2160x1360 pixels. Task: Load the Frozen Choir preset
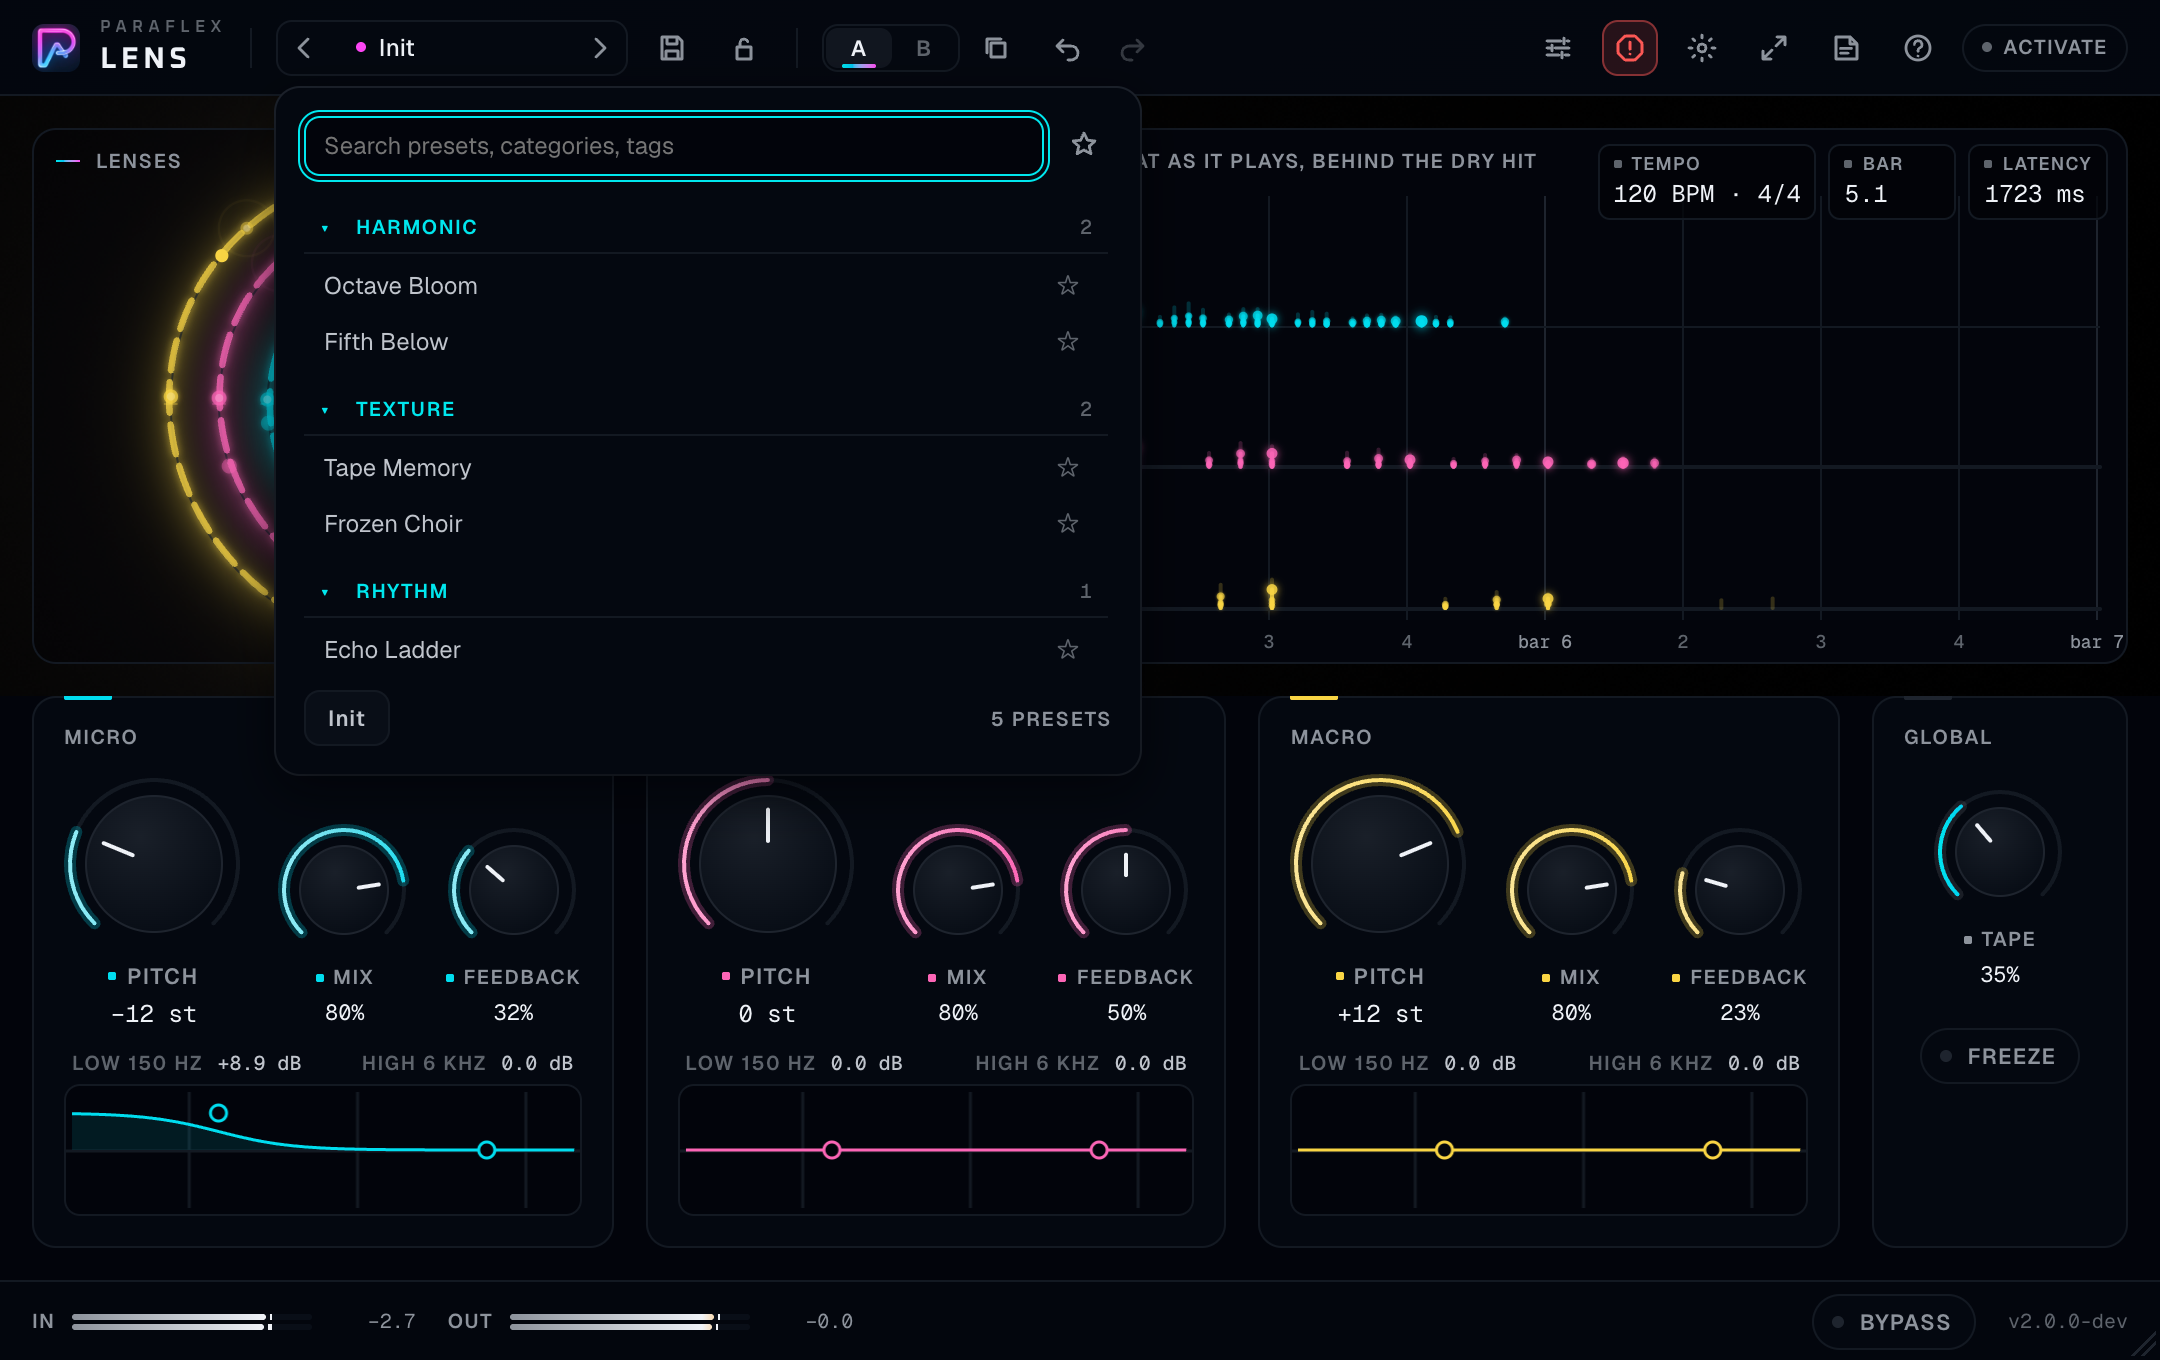tap(706, 523)
